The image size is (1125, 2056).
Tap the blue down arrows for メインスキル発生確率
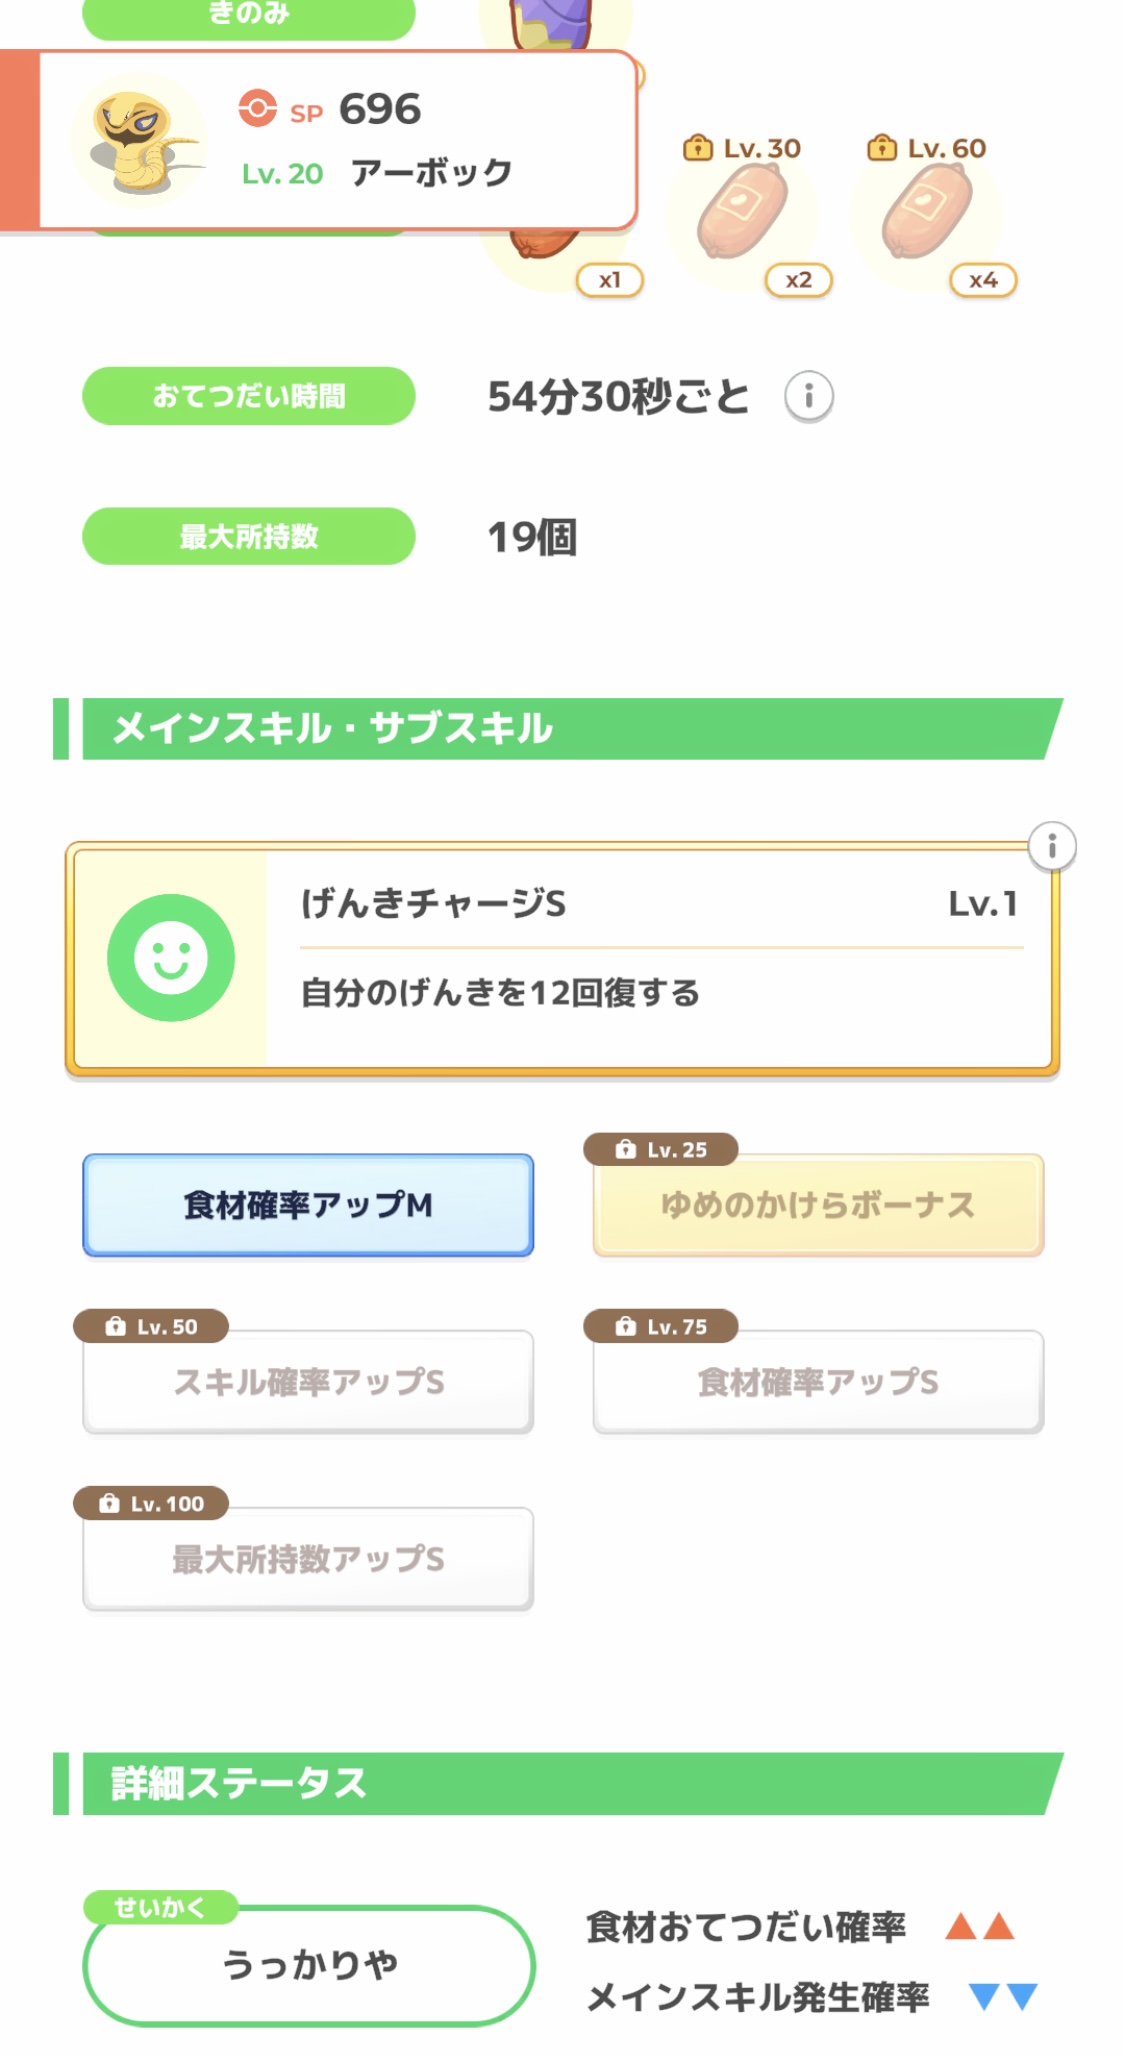[1003, 1997]
